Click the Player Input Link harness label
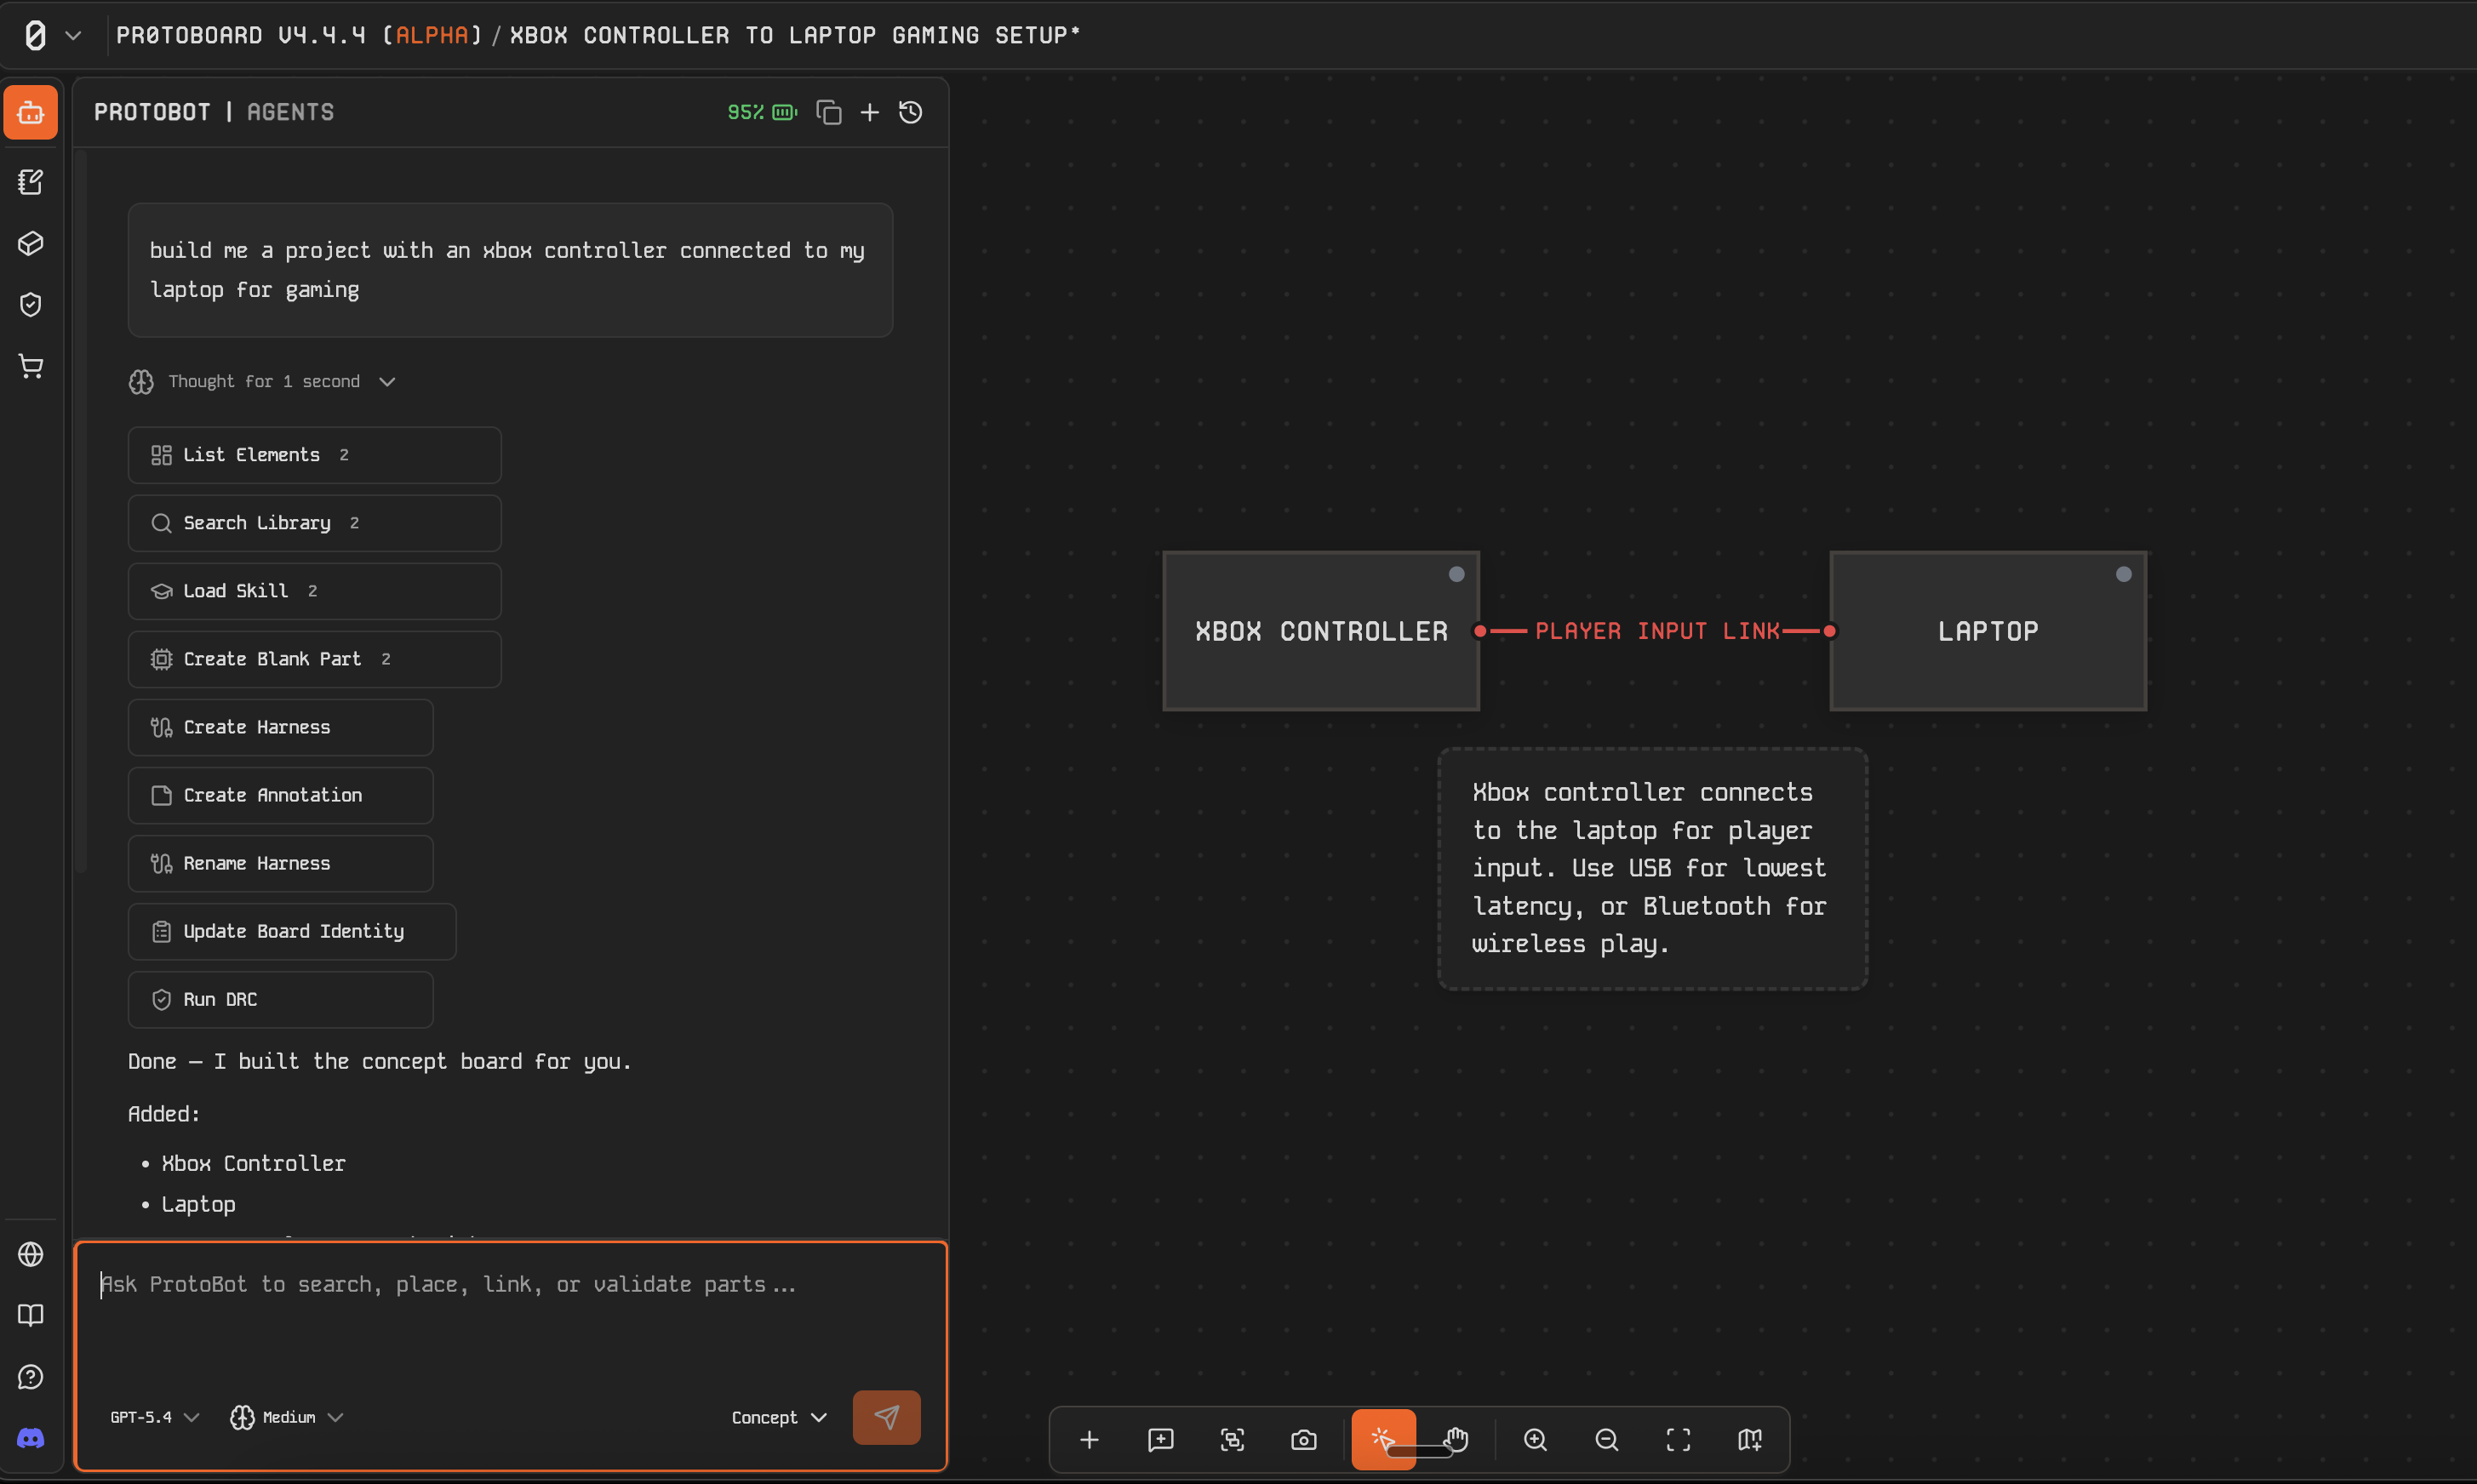The image size is (2477, 1484). 1657,632
